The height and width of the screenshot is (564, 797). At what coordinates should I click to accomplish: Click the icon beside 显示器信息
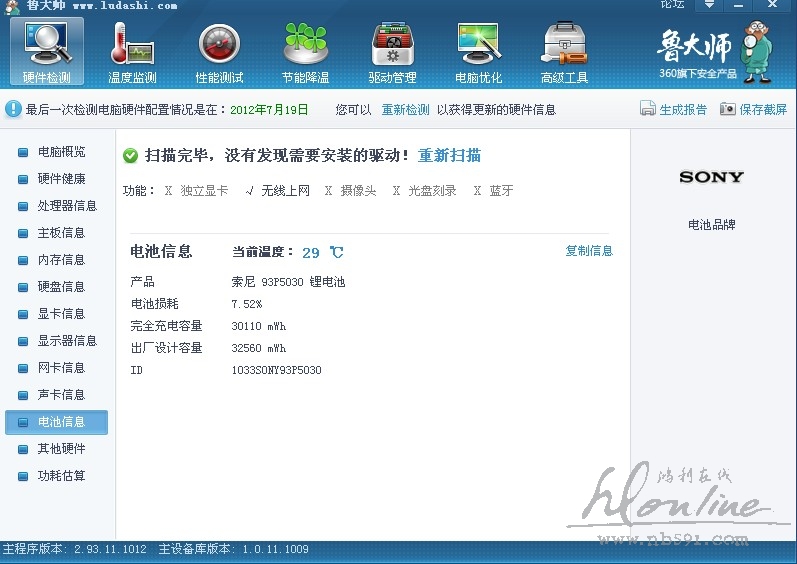(23, 340)
